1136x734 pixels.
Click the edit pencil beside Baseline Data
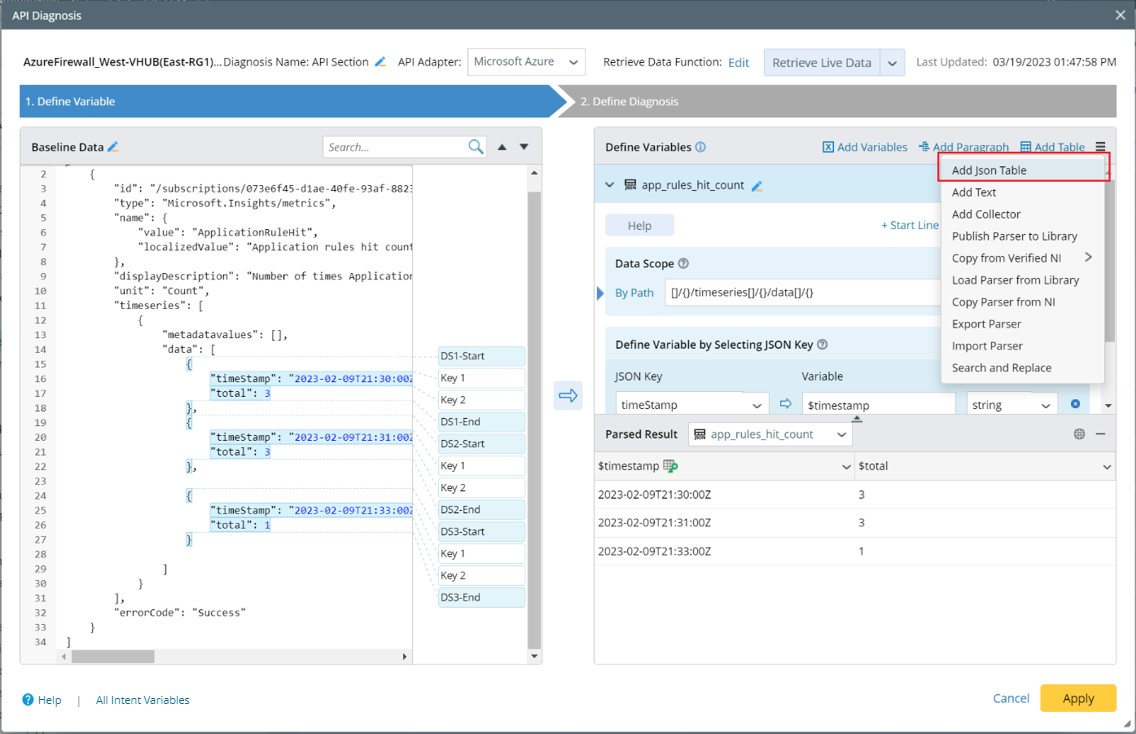113,148
